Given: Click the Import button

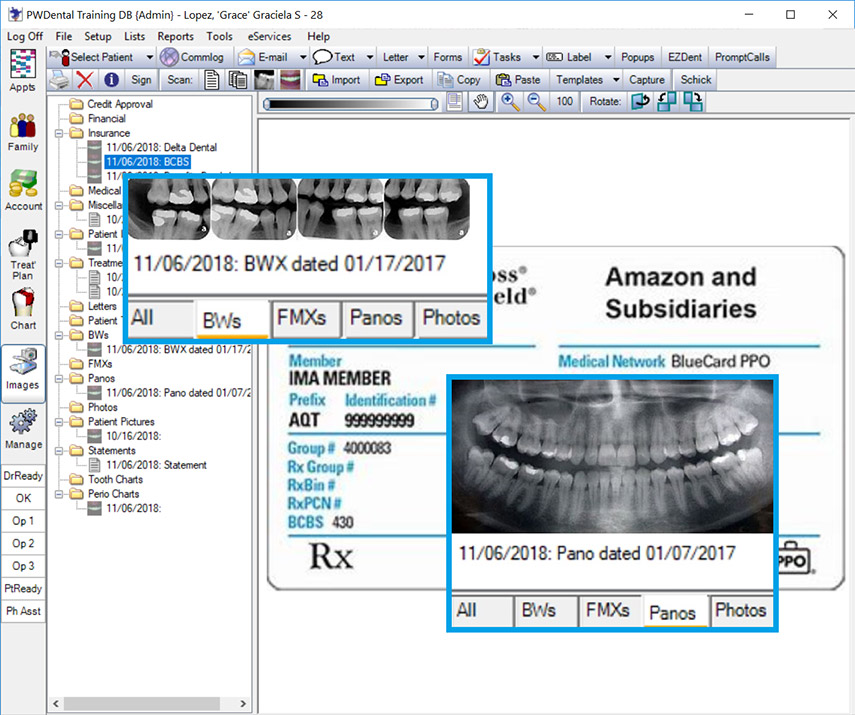Looking at the screenshot, I should coord(336,80).
